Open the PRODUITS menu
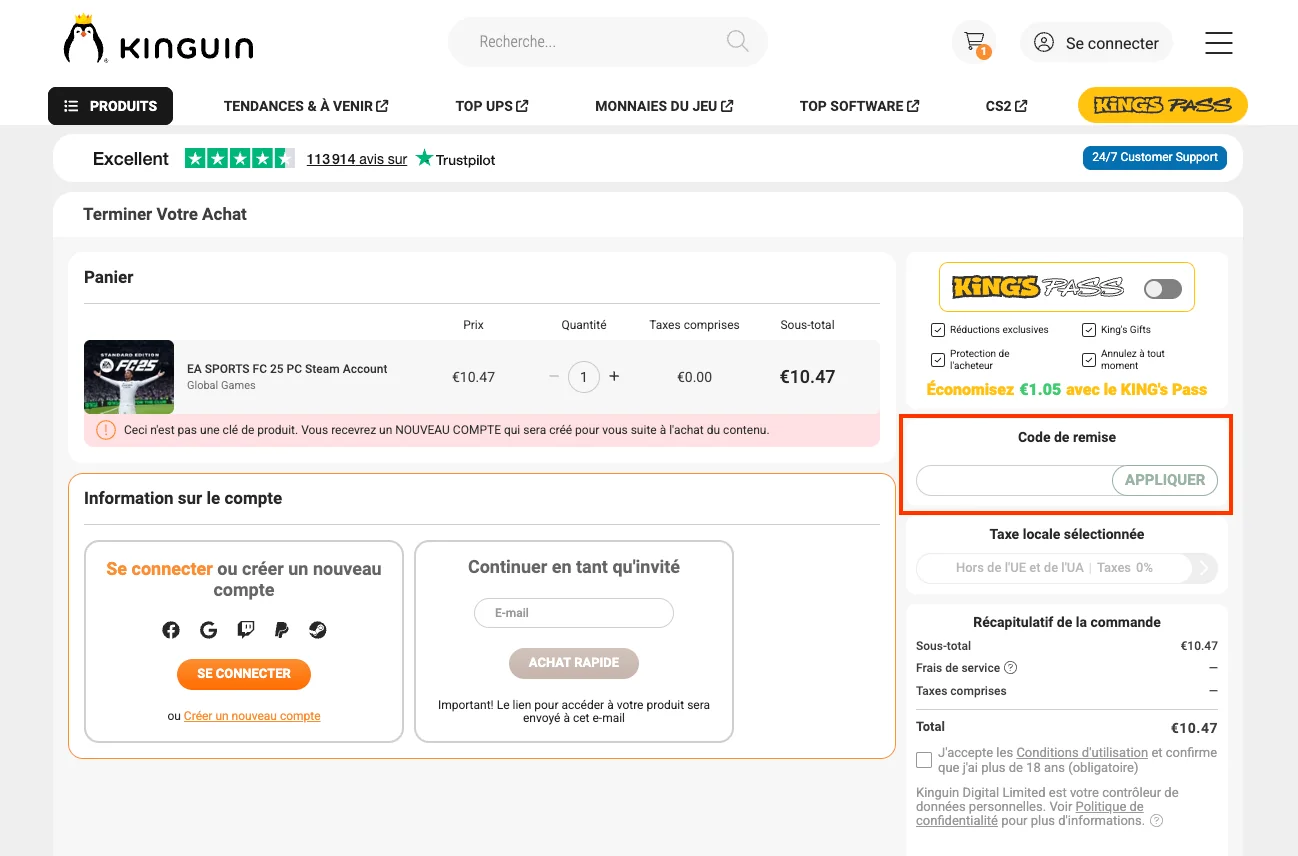This screenshot has width=1298, height=856. (110, 106)
